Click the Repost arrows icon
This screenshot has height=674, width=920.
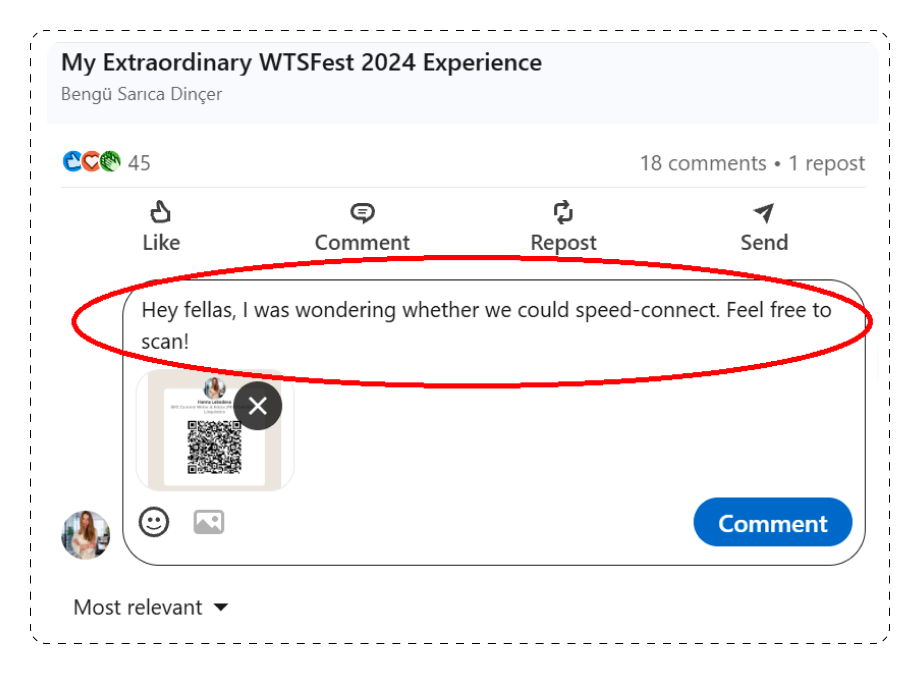pyautogui.click(x=563, y=212)
